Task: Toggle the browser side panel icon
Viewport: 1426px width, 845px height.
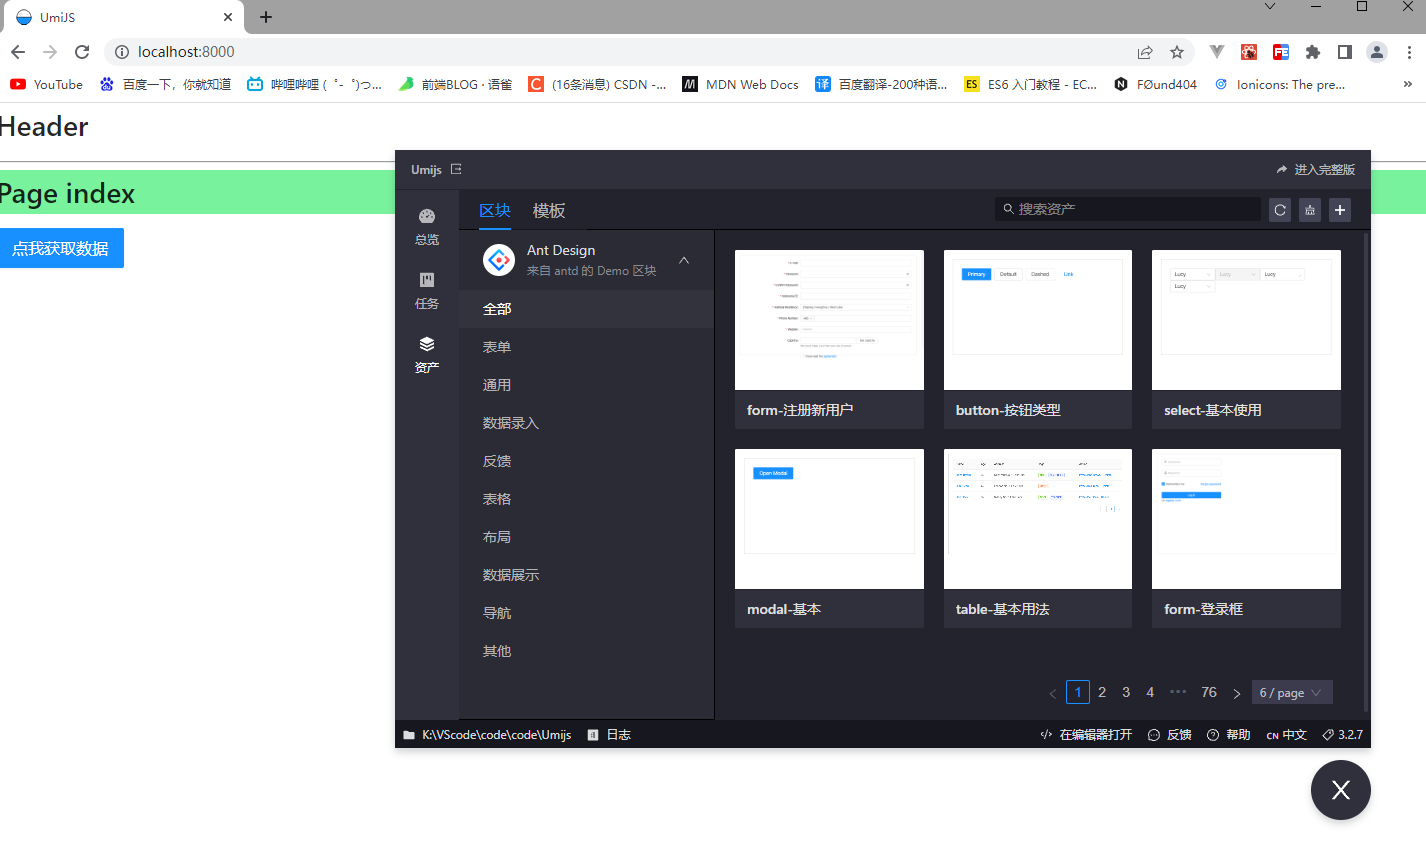Action: 1345,52
